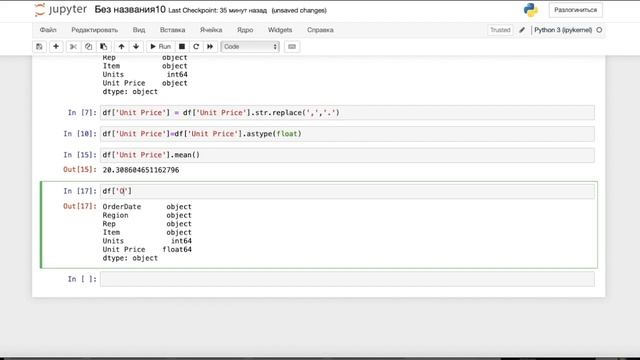Paste cells below icon
This screenshot has height=360, width=640.
(x=104, y=47)
